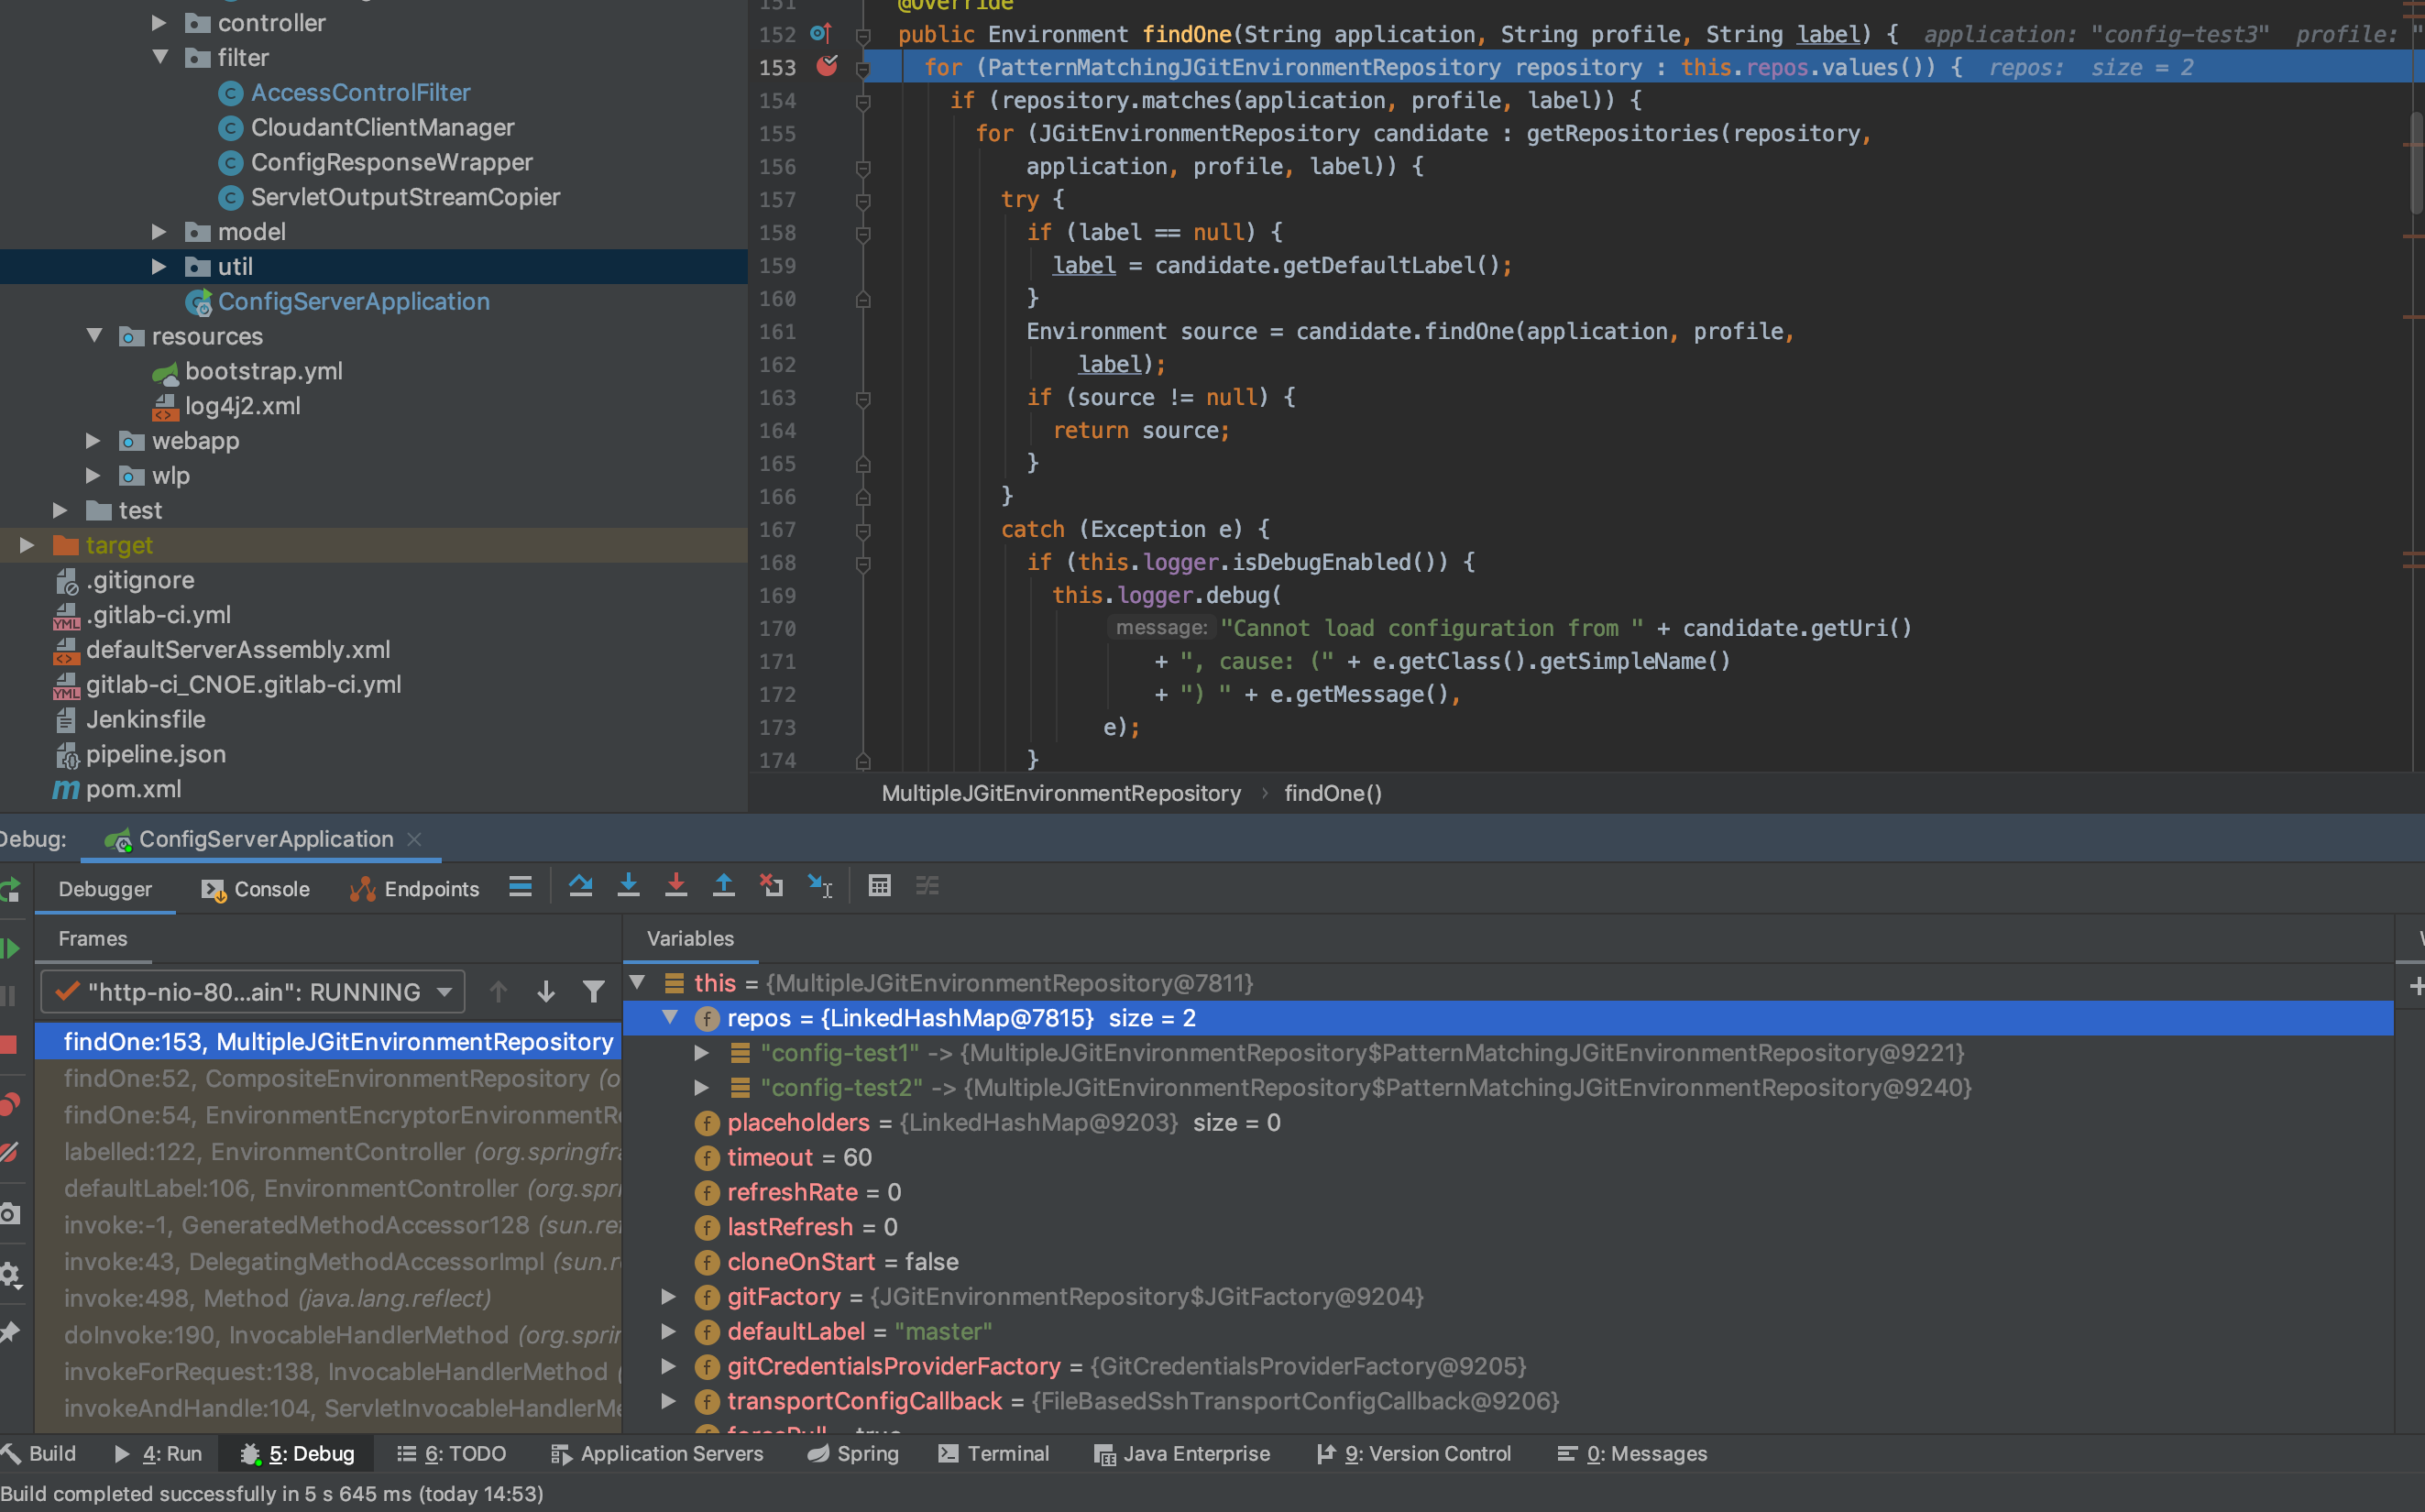Open the Evaluate Expression calculator icon

(879, 886)
